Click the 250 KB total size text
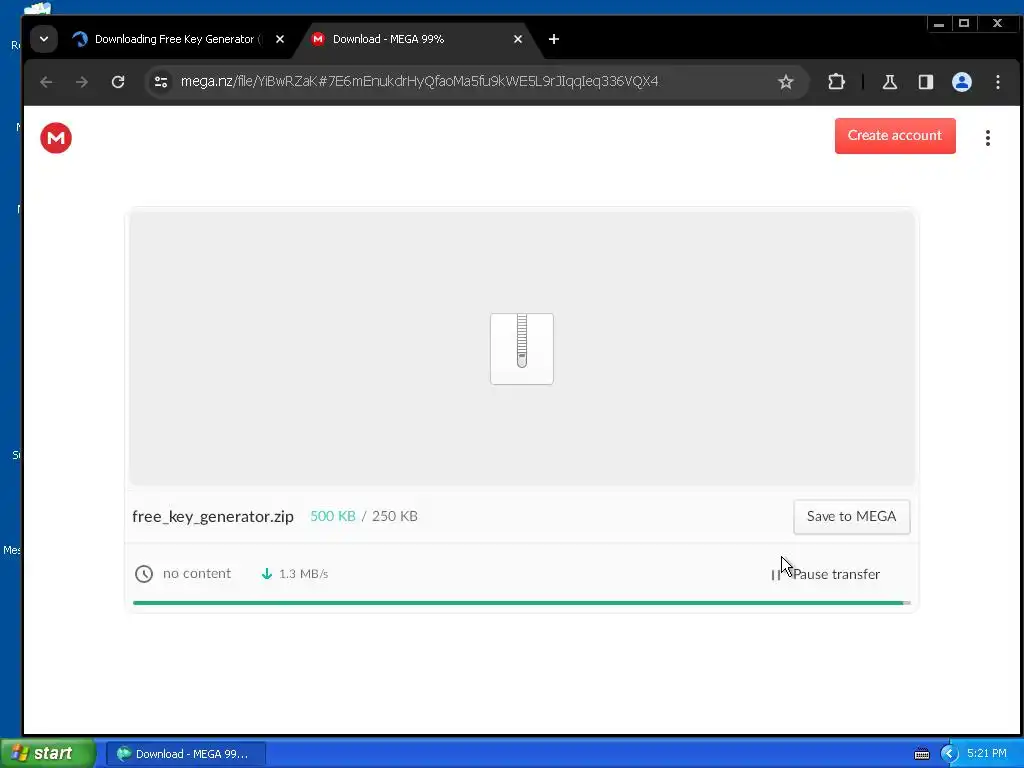1024x768 pixels. point(394,516)
